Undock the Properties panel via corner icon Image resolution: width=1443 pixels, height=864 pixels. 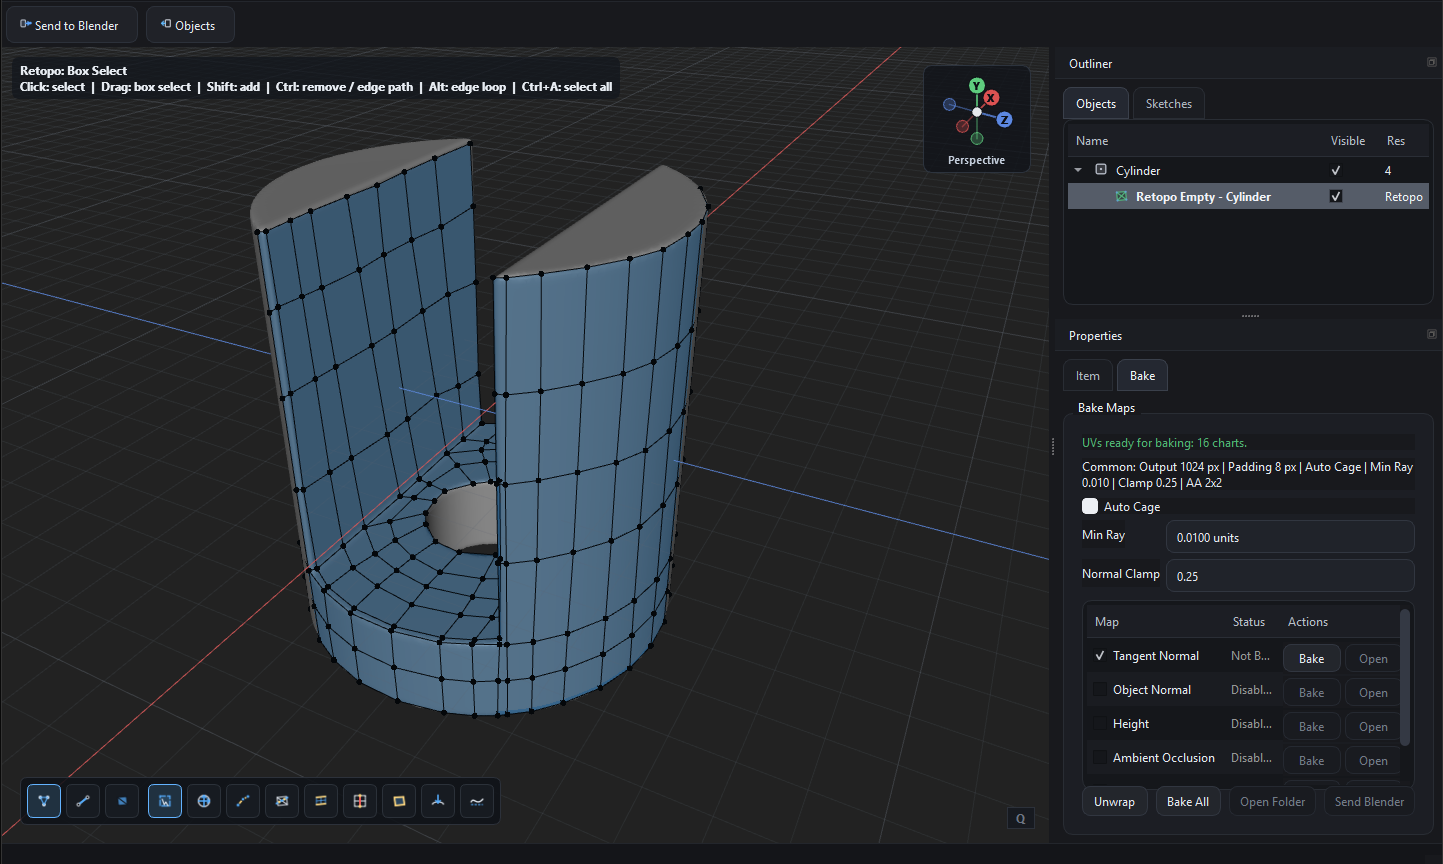pyautogui.click(x=1431, y=334)
